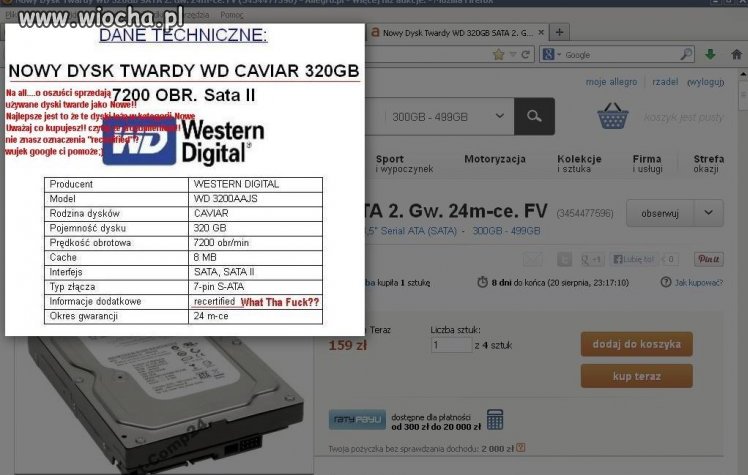Focus the Google search input field
Viewport: 748px width, 475px height.
[620, 55]
